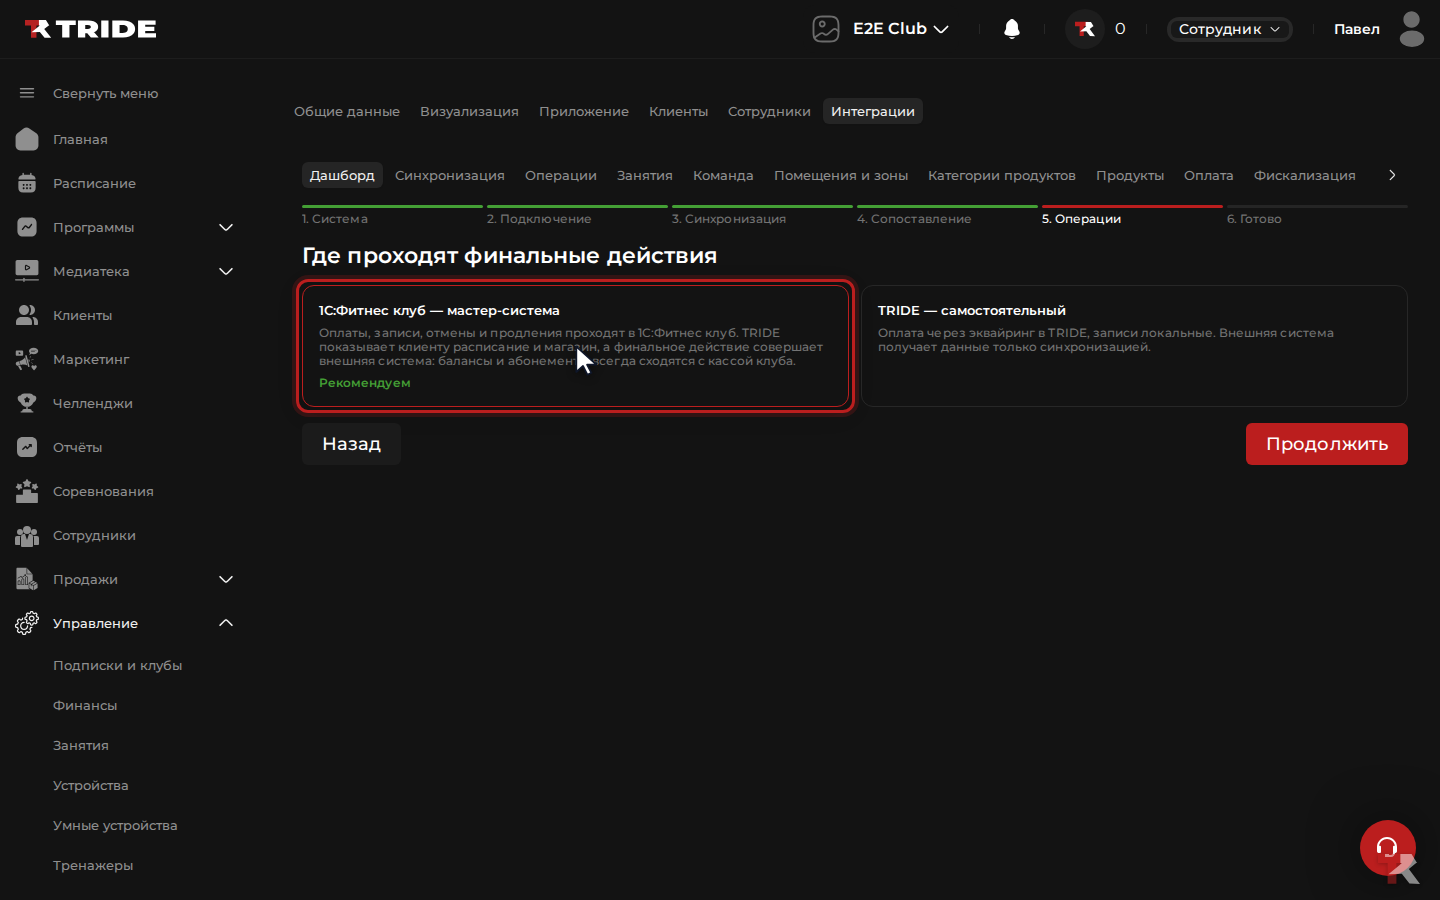Image resolution: width=1440 pixels, height=900 pixels.
Task: Click the Маркетинг sidebar icon
Action: click(27, 359)
